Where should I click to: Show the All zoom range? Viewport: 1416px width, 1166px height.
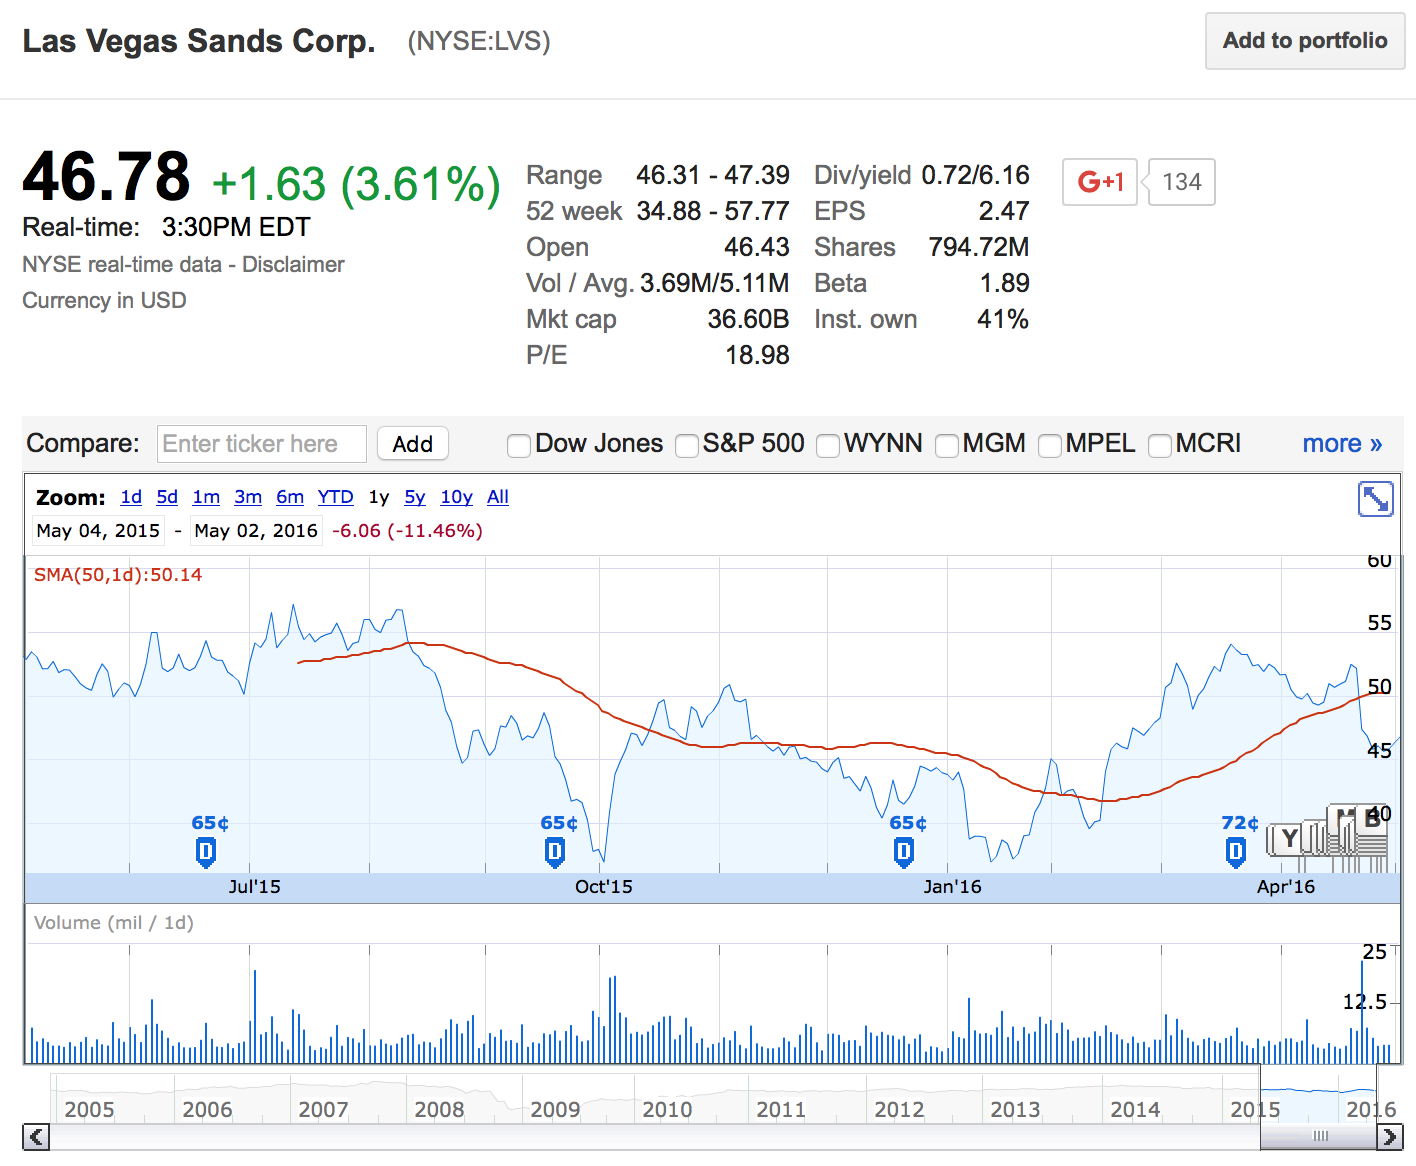coord(498,497)
